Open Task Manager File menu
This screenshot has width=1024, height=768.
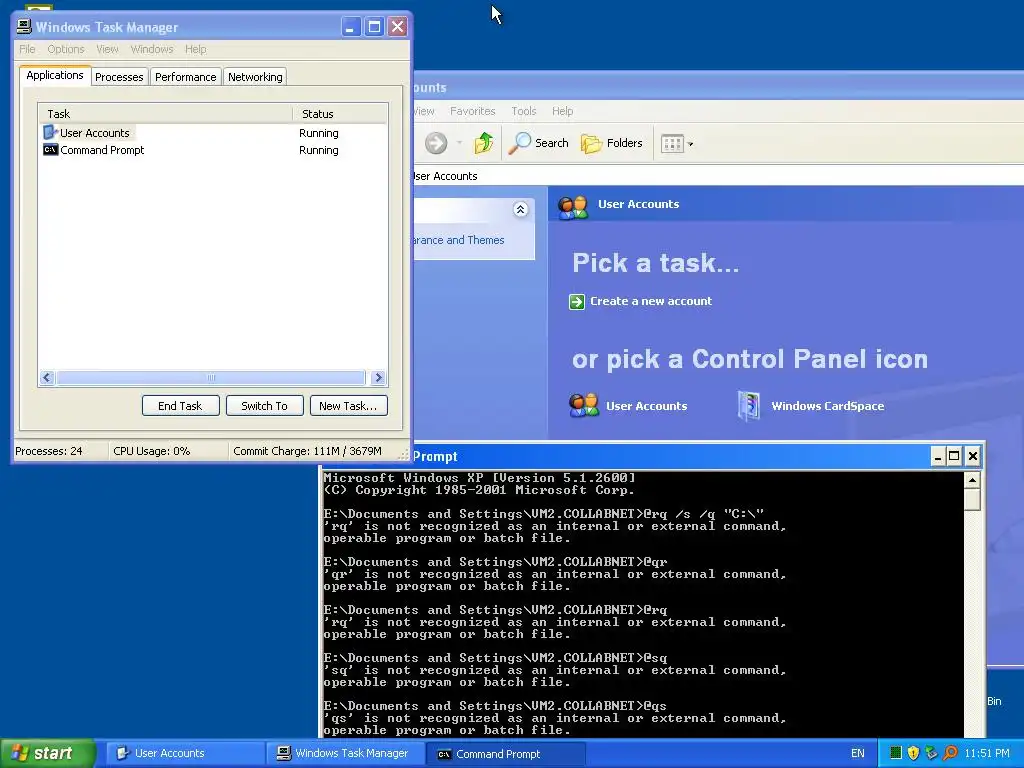click(x=27, y=49)
